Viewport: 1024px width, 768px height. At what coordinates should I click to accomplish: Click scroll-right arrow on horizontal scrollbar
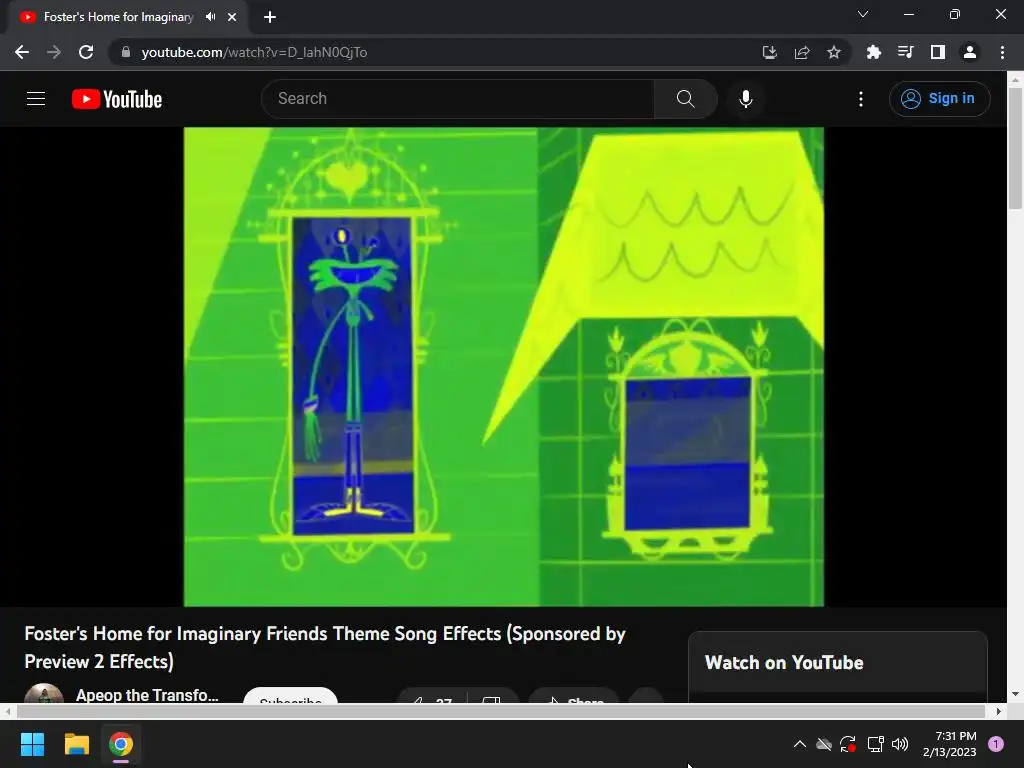pos(999,711)
